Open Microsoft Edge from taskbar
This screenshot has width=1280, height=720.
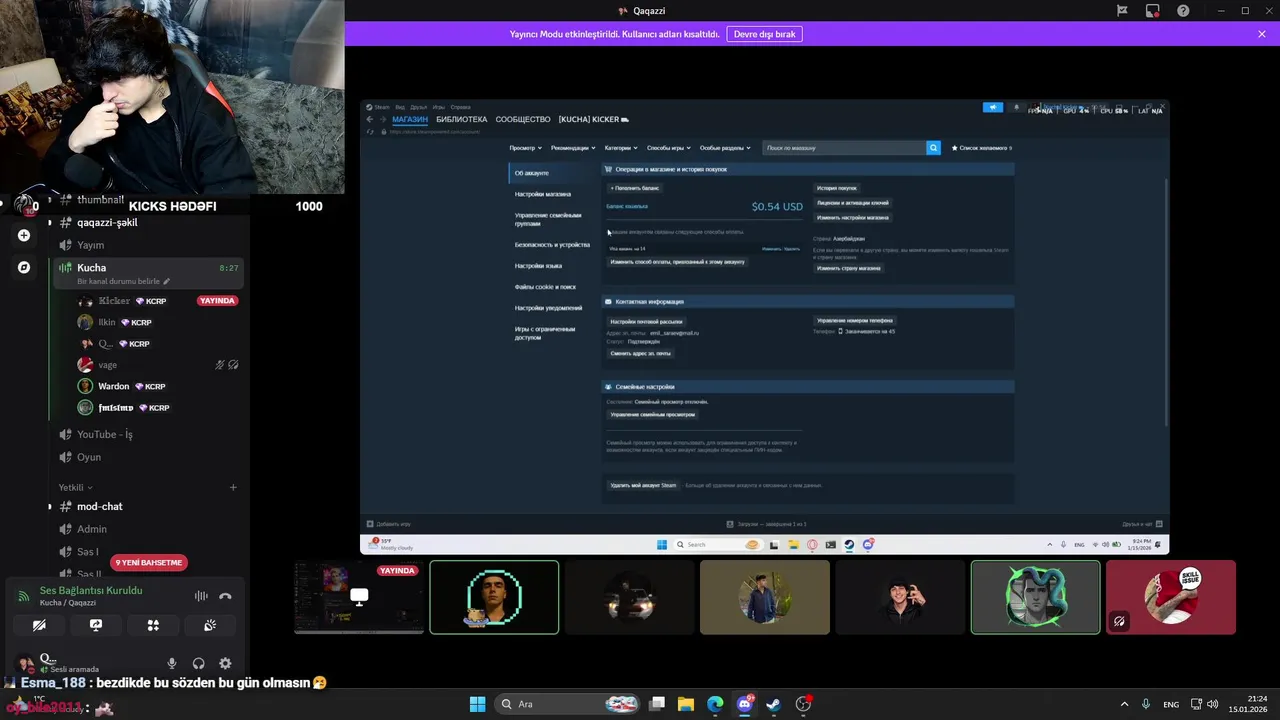click(x=715, y=704)
